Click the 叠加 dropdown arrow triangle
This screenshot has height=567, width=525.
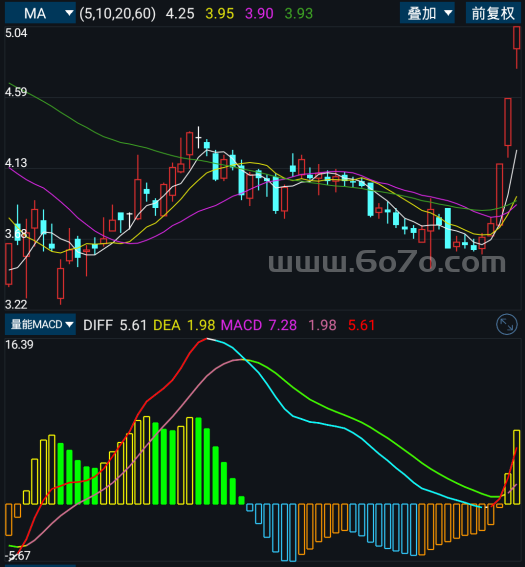(x=448, y=13)
